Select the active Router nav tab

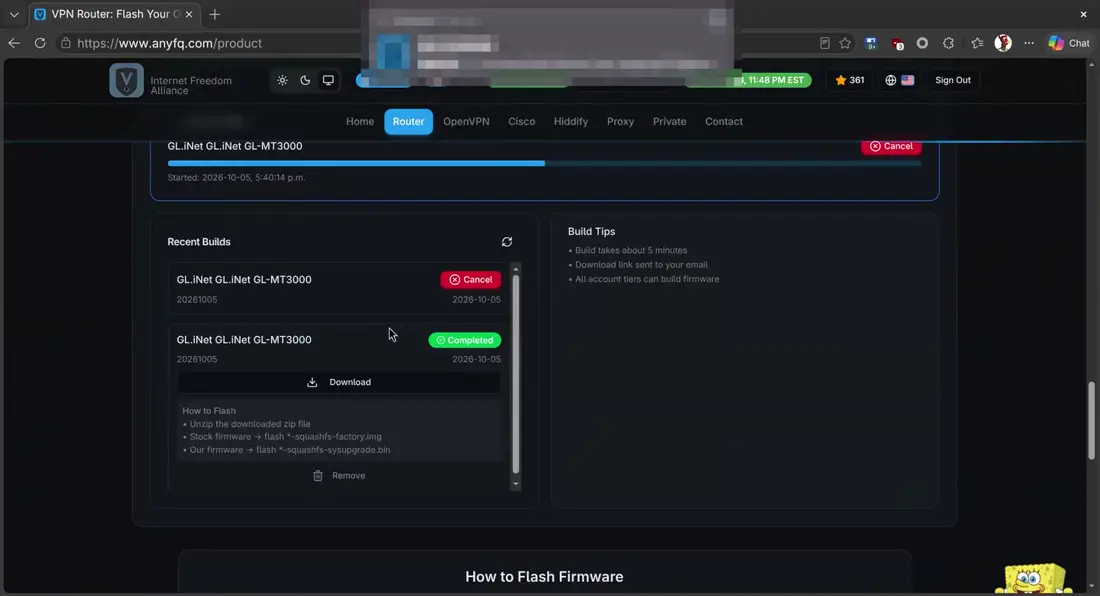(x=408, y=121)
